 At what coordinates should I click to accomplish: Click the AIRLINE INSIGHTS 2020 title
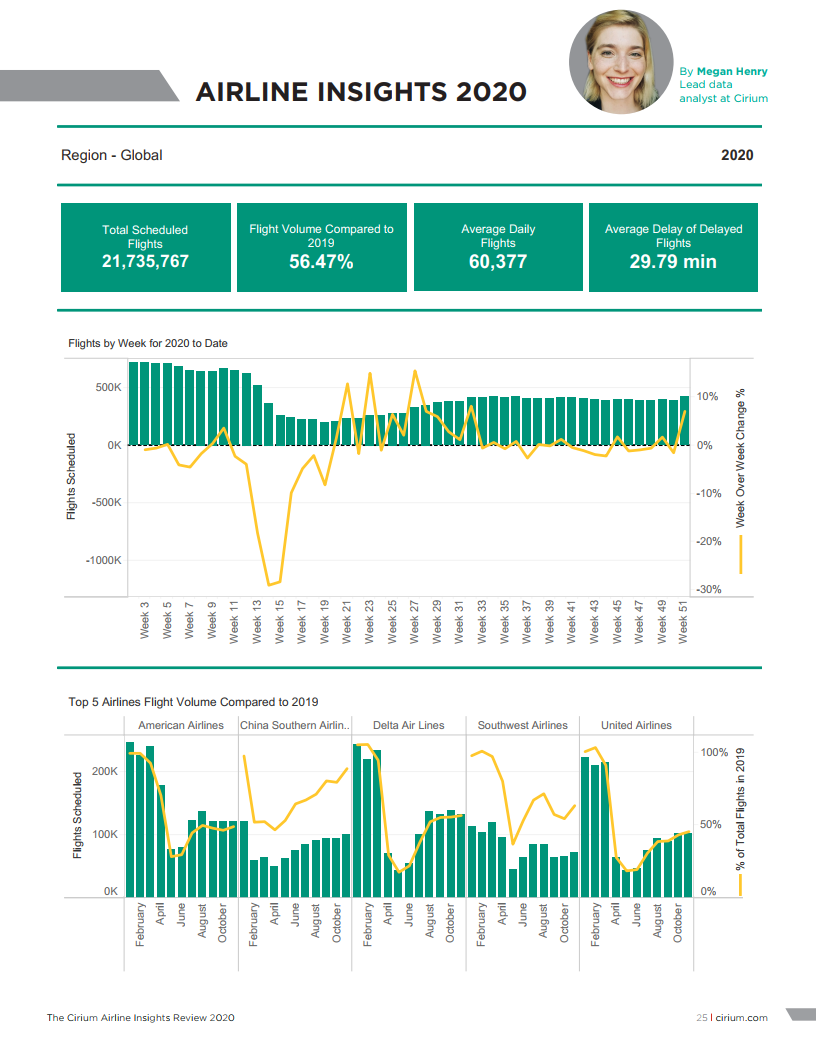[x=361, y=92]
